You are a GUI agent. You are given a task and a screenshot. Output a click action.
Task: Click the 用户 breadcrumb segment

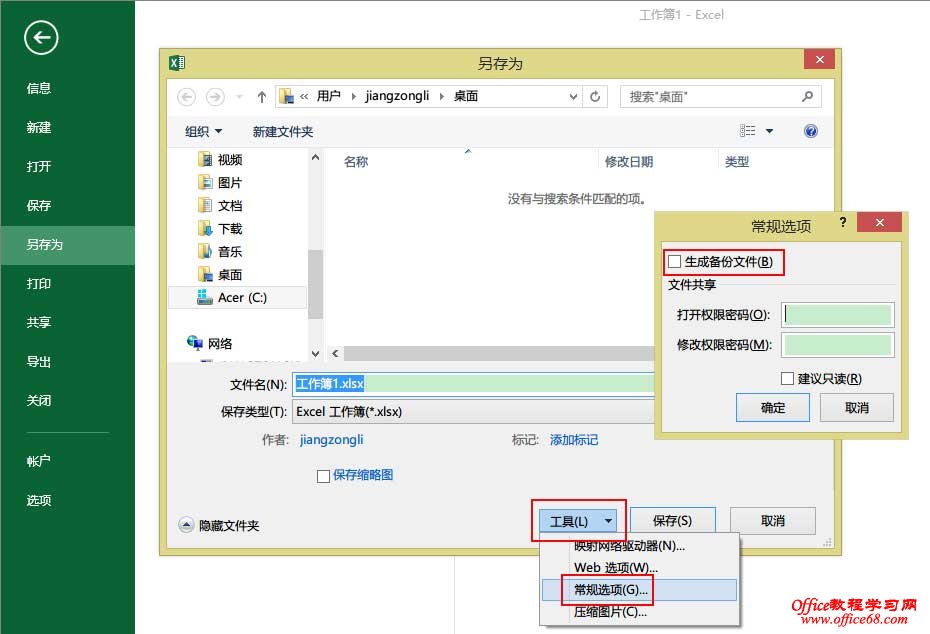click(329, 96)
